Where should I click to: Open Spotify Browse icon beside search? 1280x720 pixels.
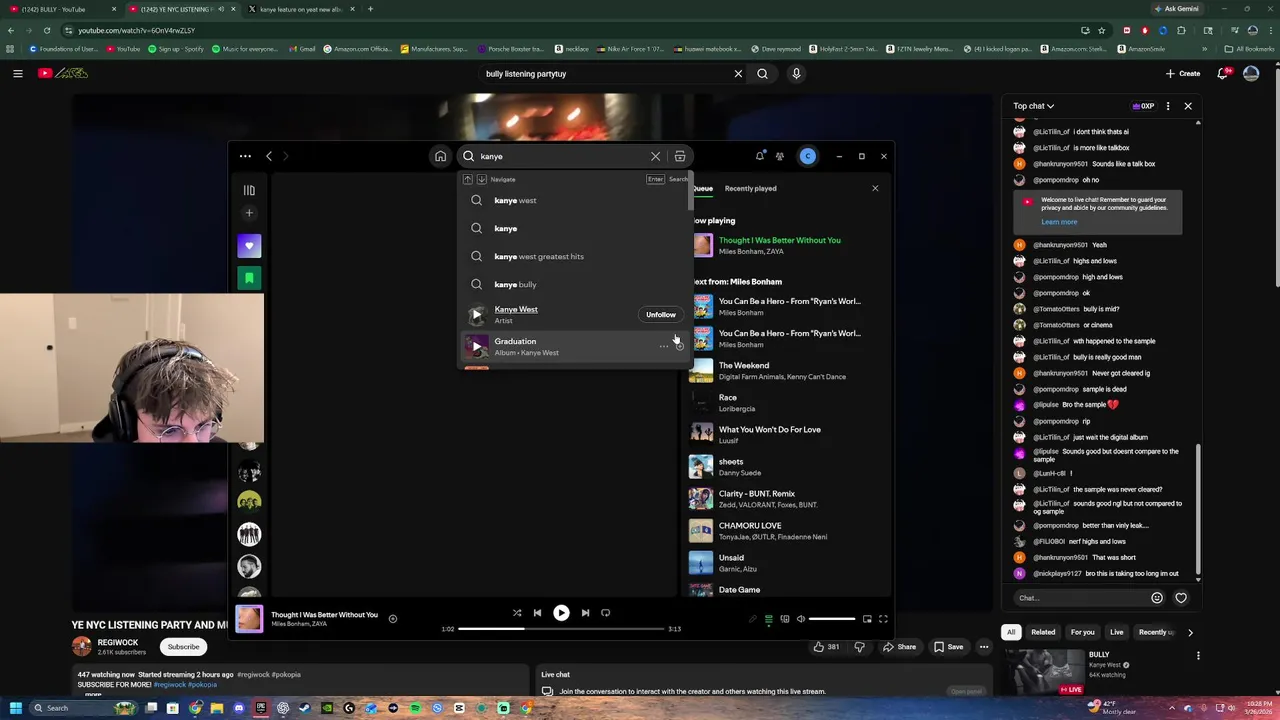(680, 156)
